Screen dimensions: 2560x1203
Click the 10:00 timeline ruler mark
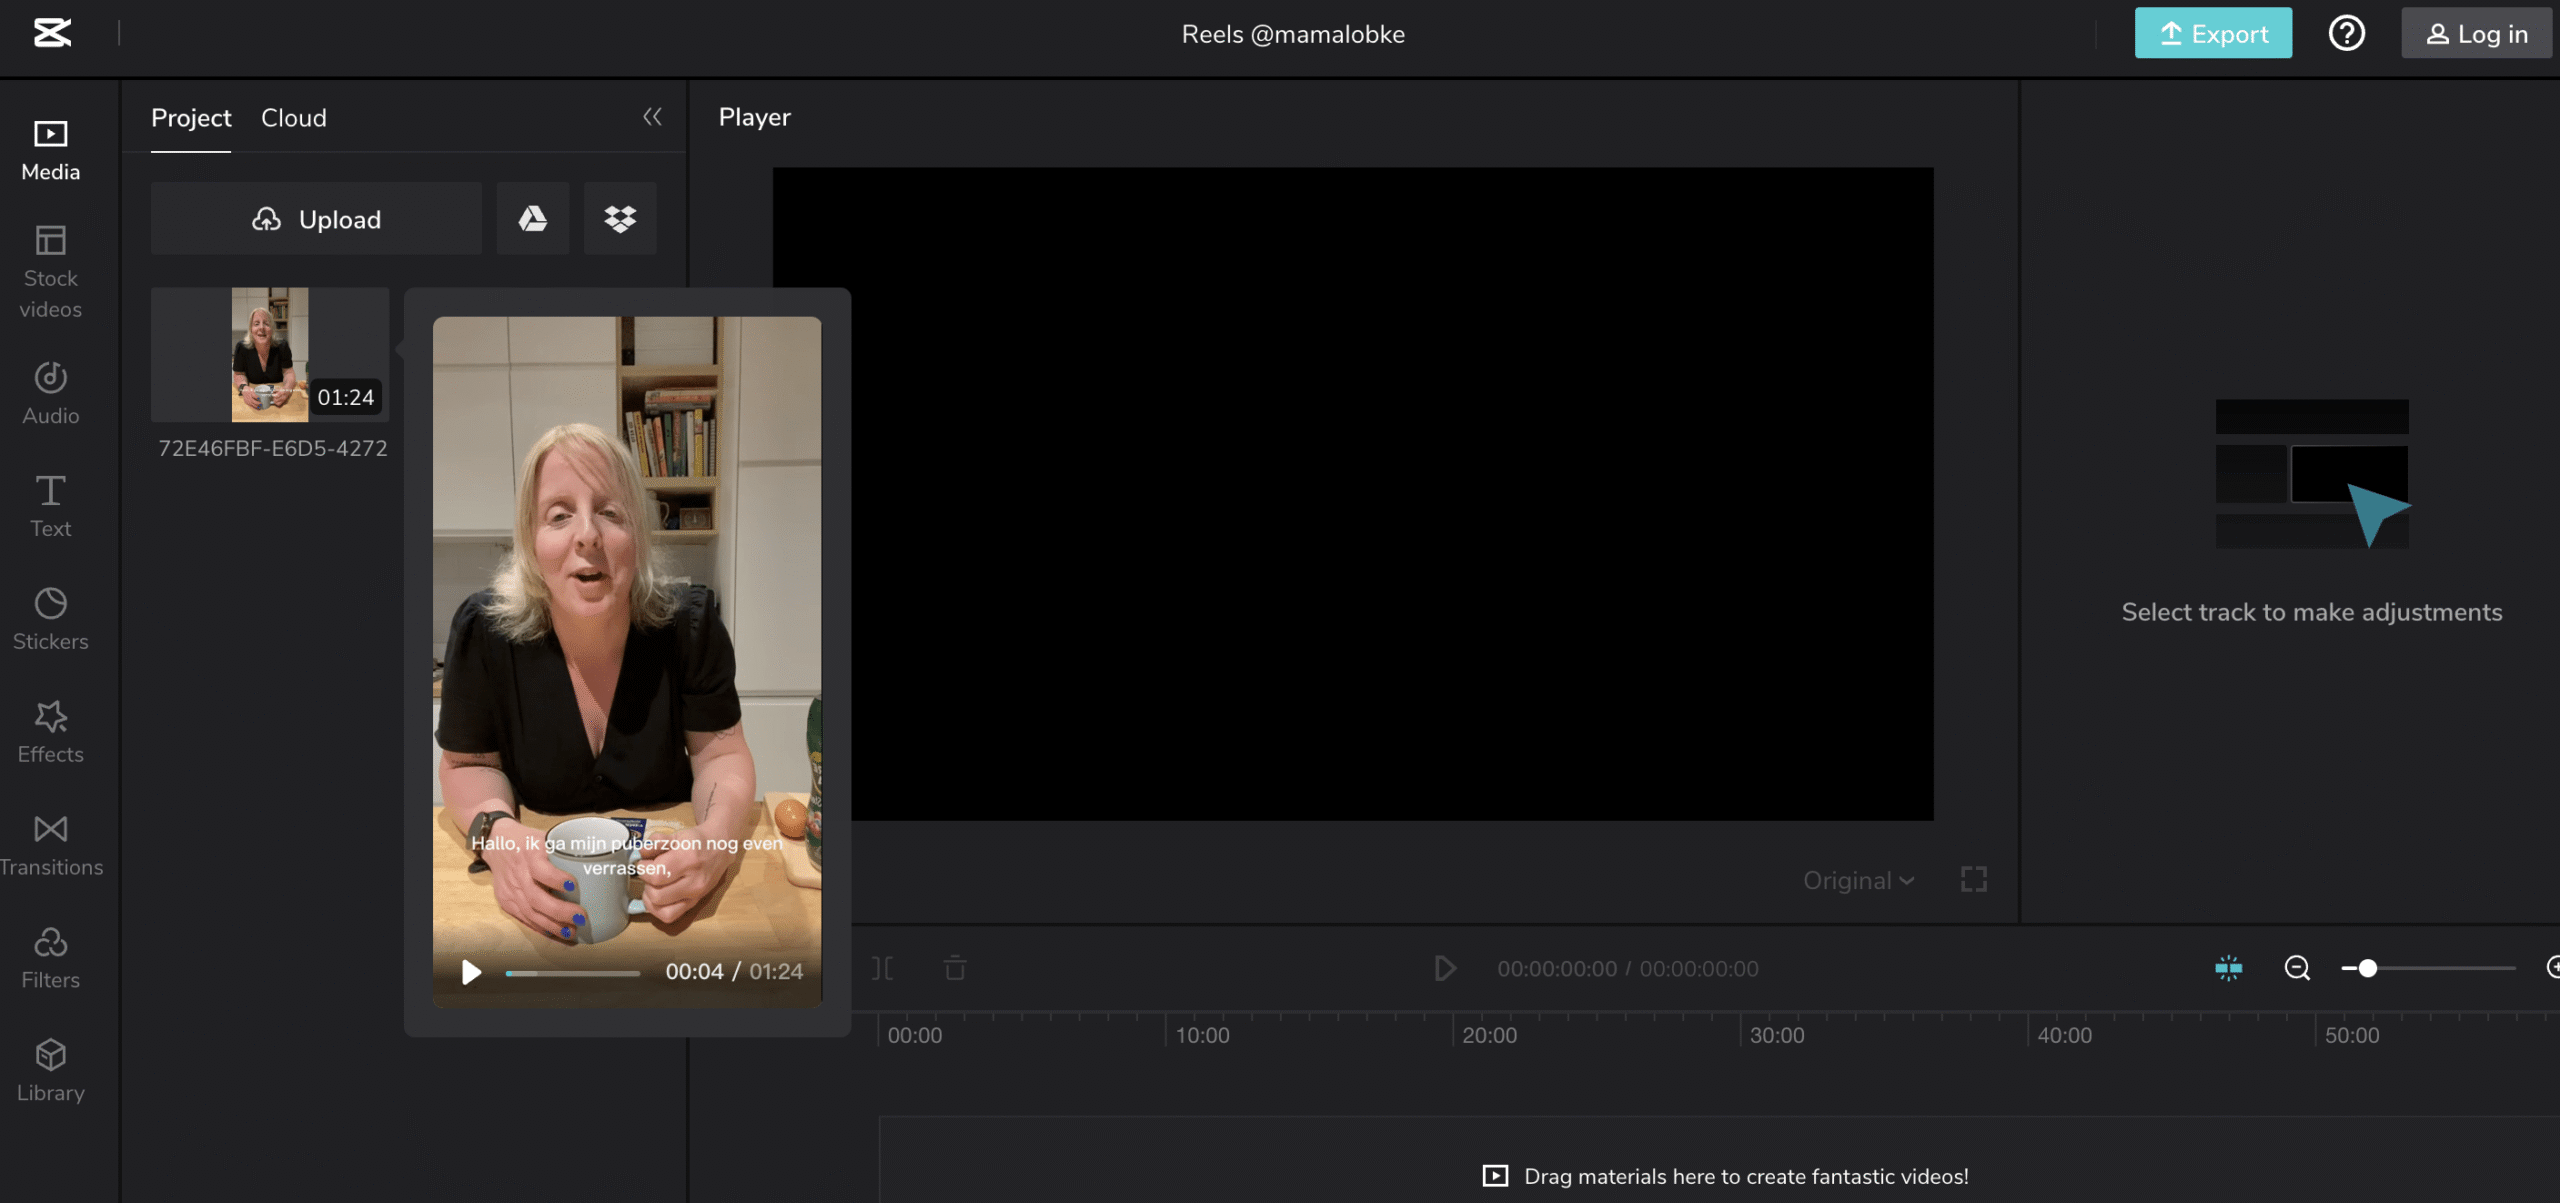point(1202,1035)
